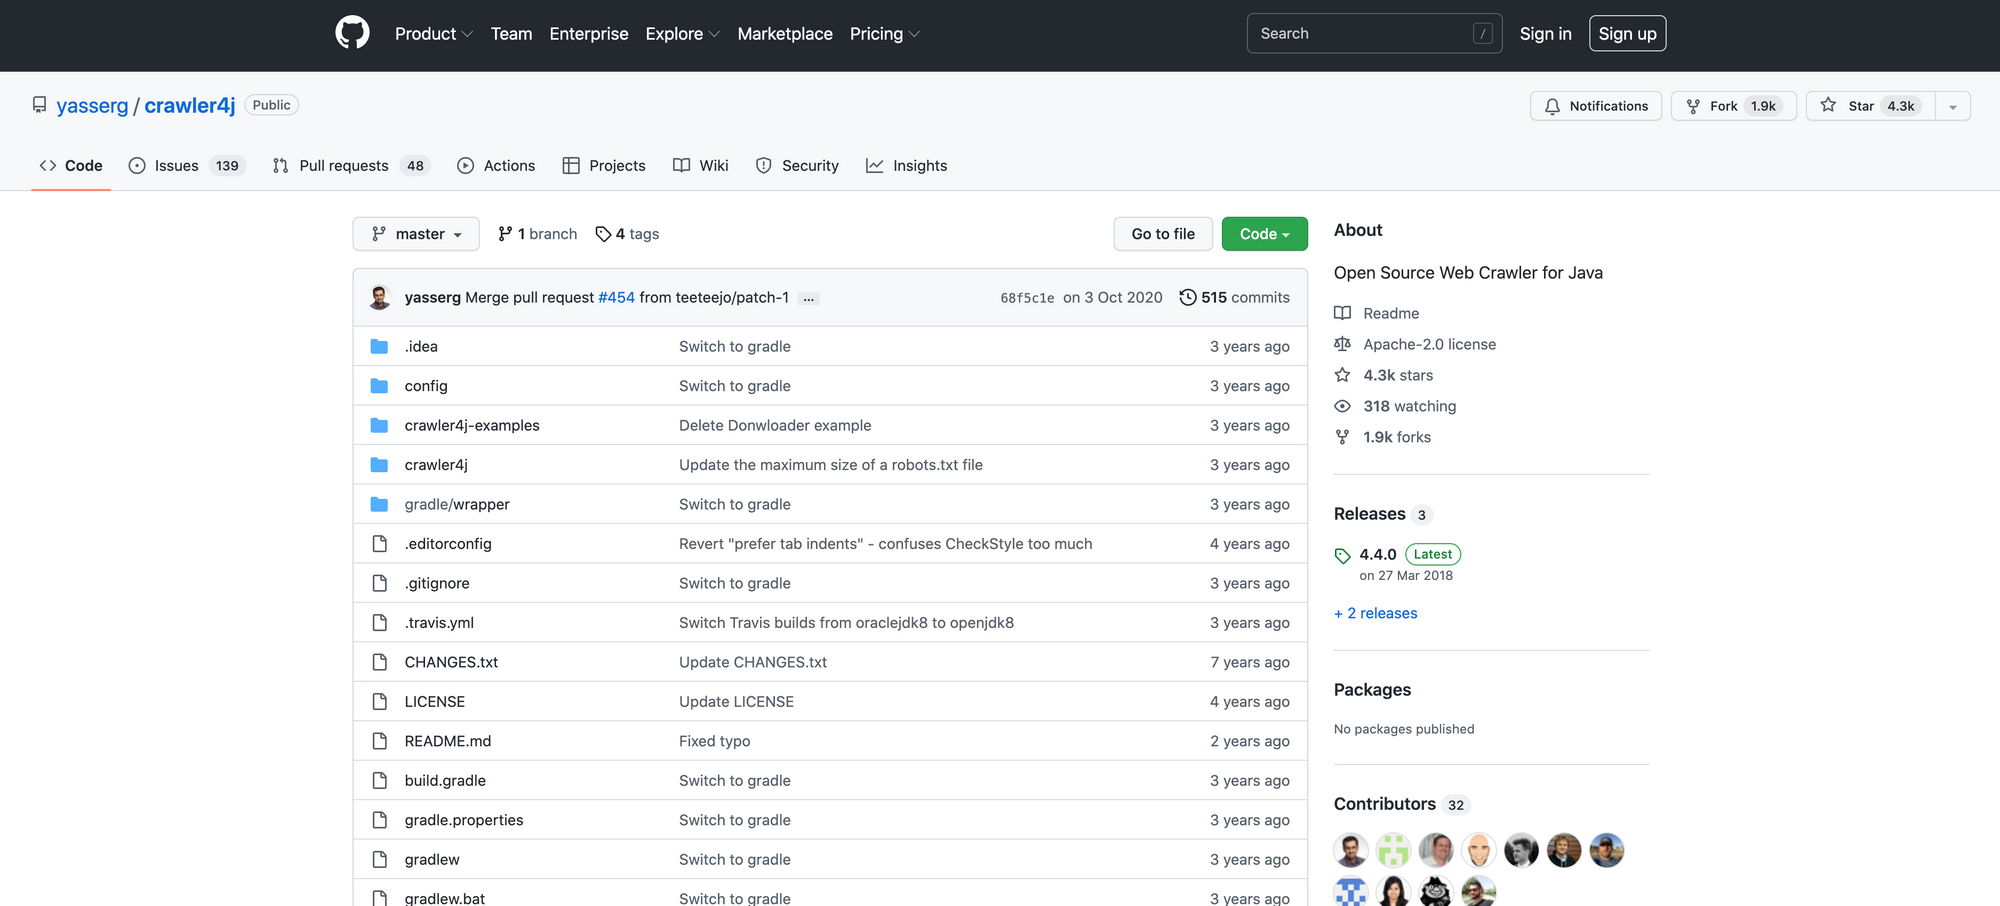Click the 'Delete Donwloader example' commit message
2000x906 pixels.
(775, 425)
